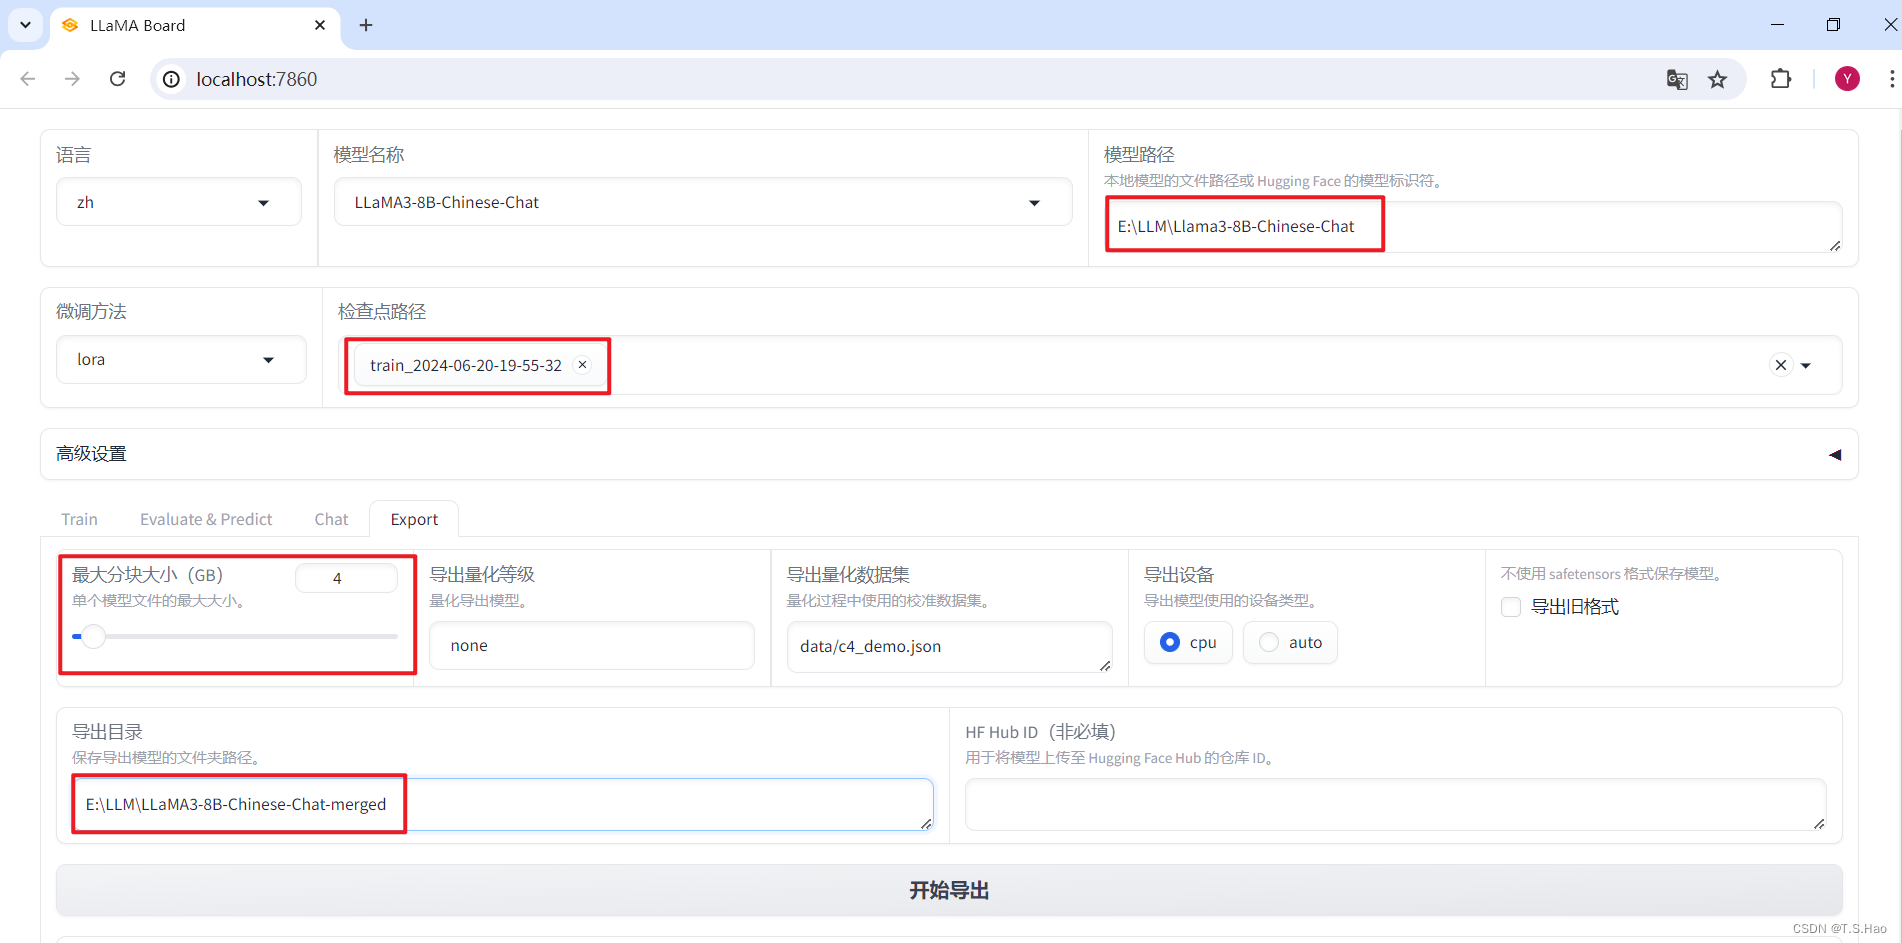
Task: Open the 导出量化等级 none dropdown
Action: point(592,646)
